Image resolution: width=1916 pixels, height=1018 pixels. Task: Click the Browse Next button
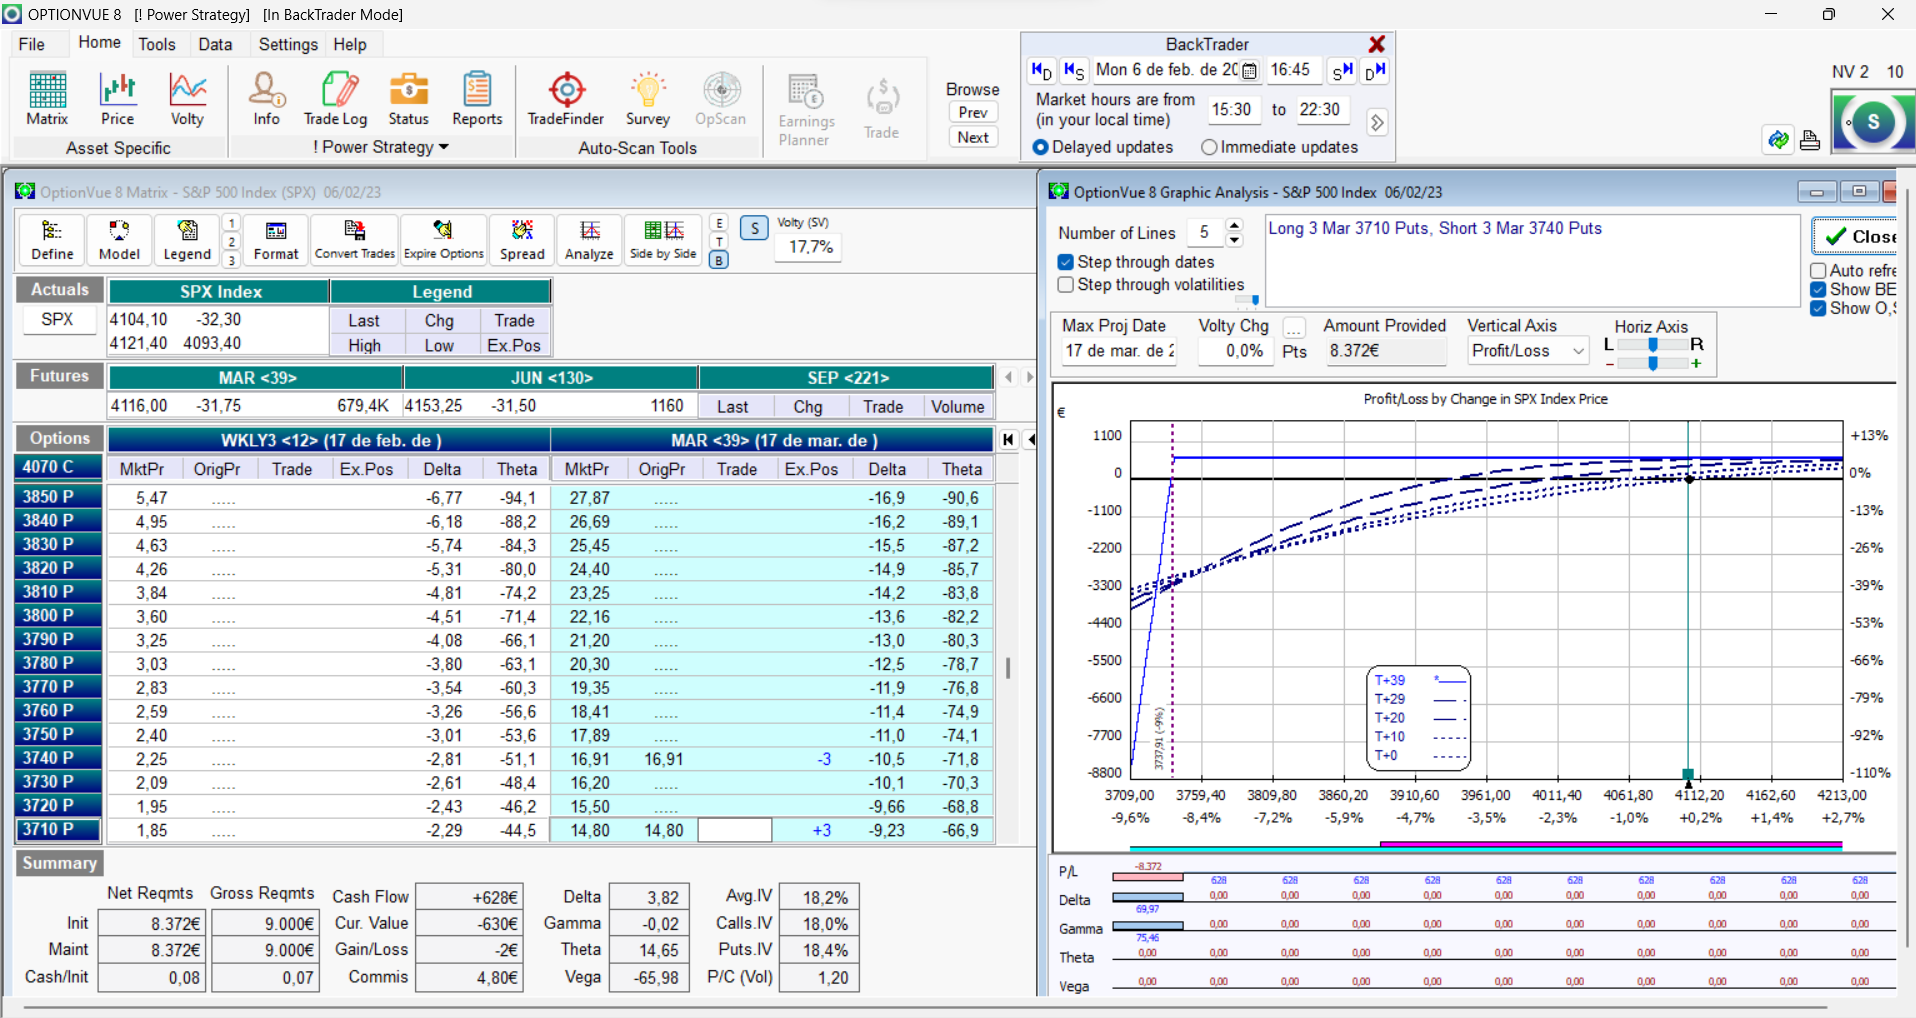(x=973, y=138)
